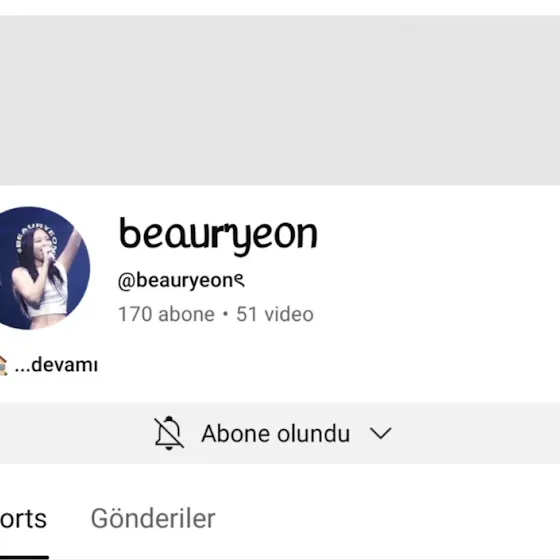
Task: Click the @beauryeon channel handle
Action: (175, 281)
